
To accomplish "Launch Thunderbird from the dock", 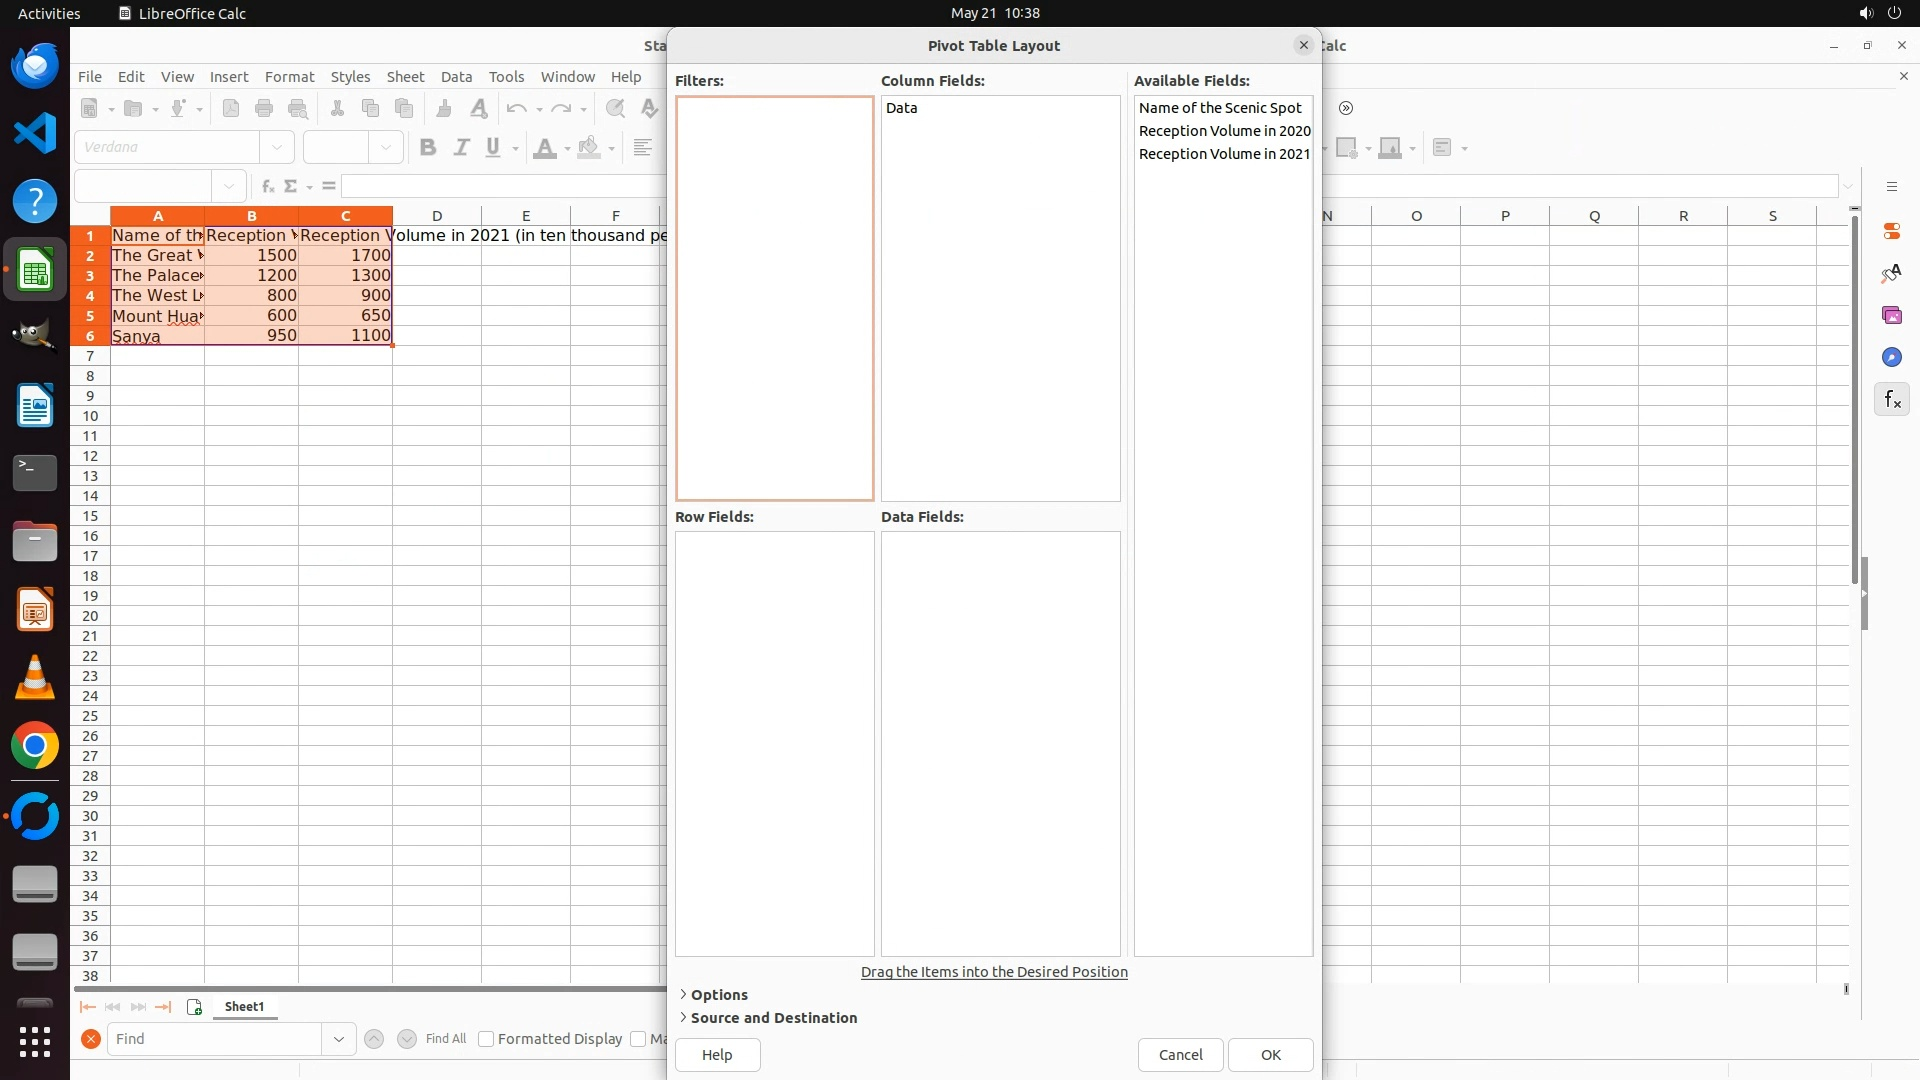I will click(35, 66).
